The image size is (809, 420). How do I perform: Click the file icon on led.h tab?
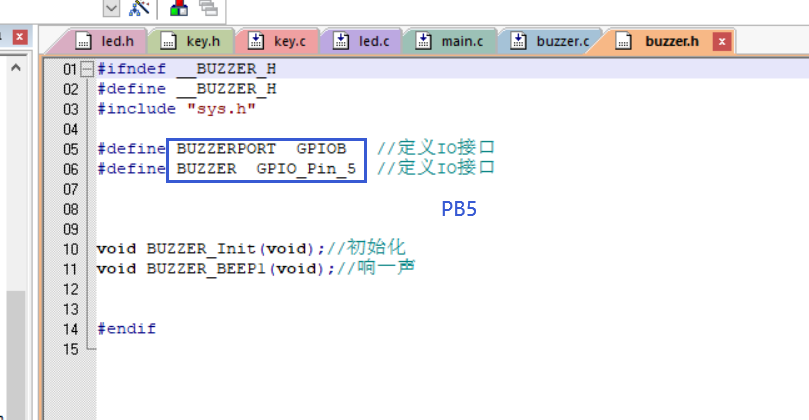coord(84,41)
